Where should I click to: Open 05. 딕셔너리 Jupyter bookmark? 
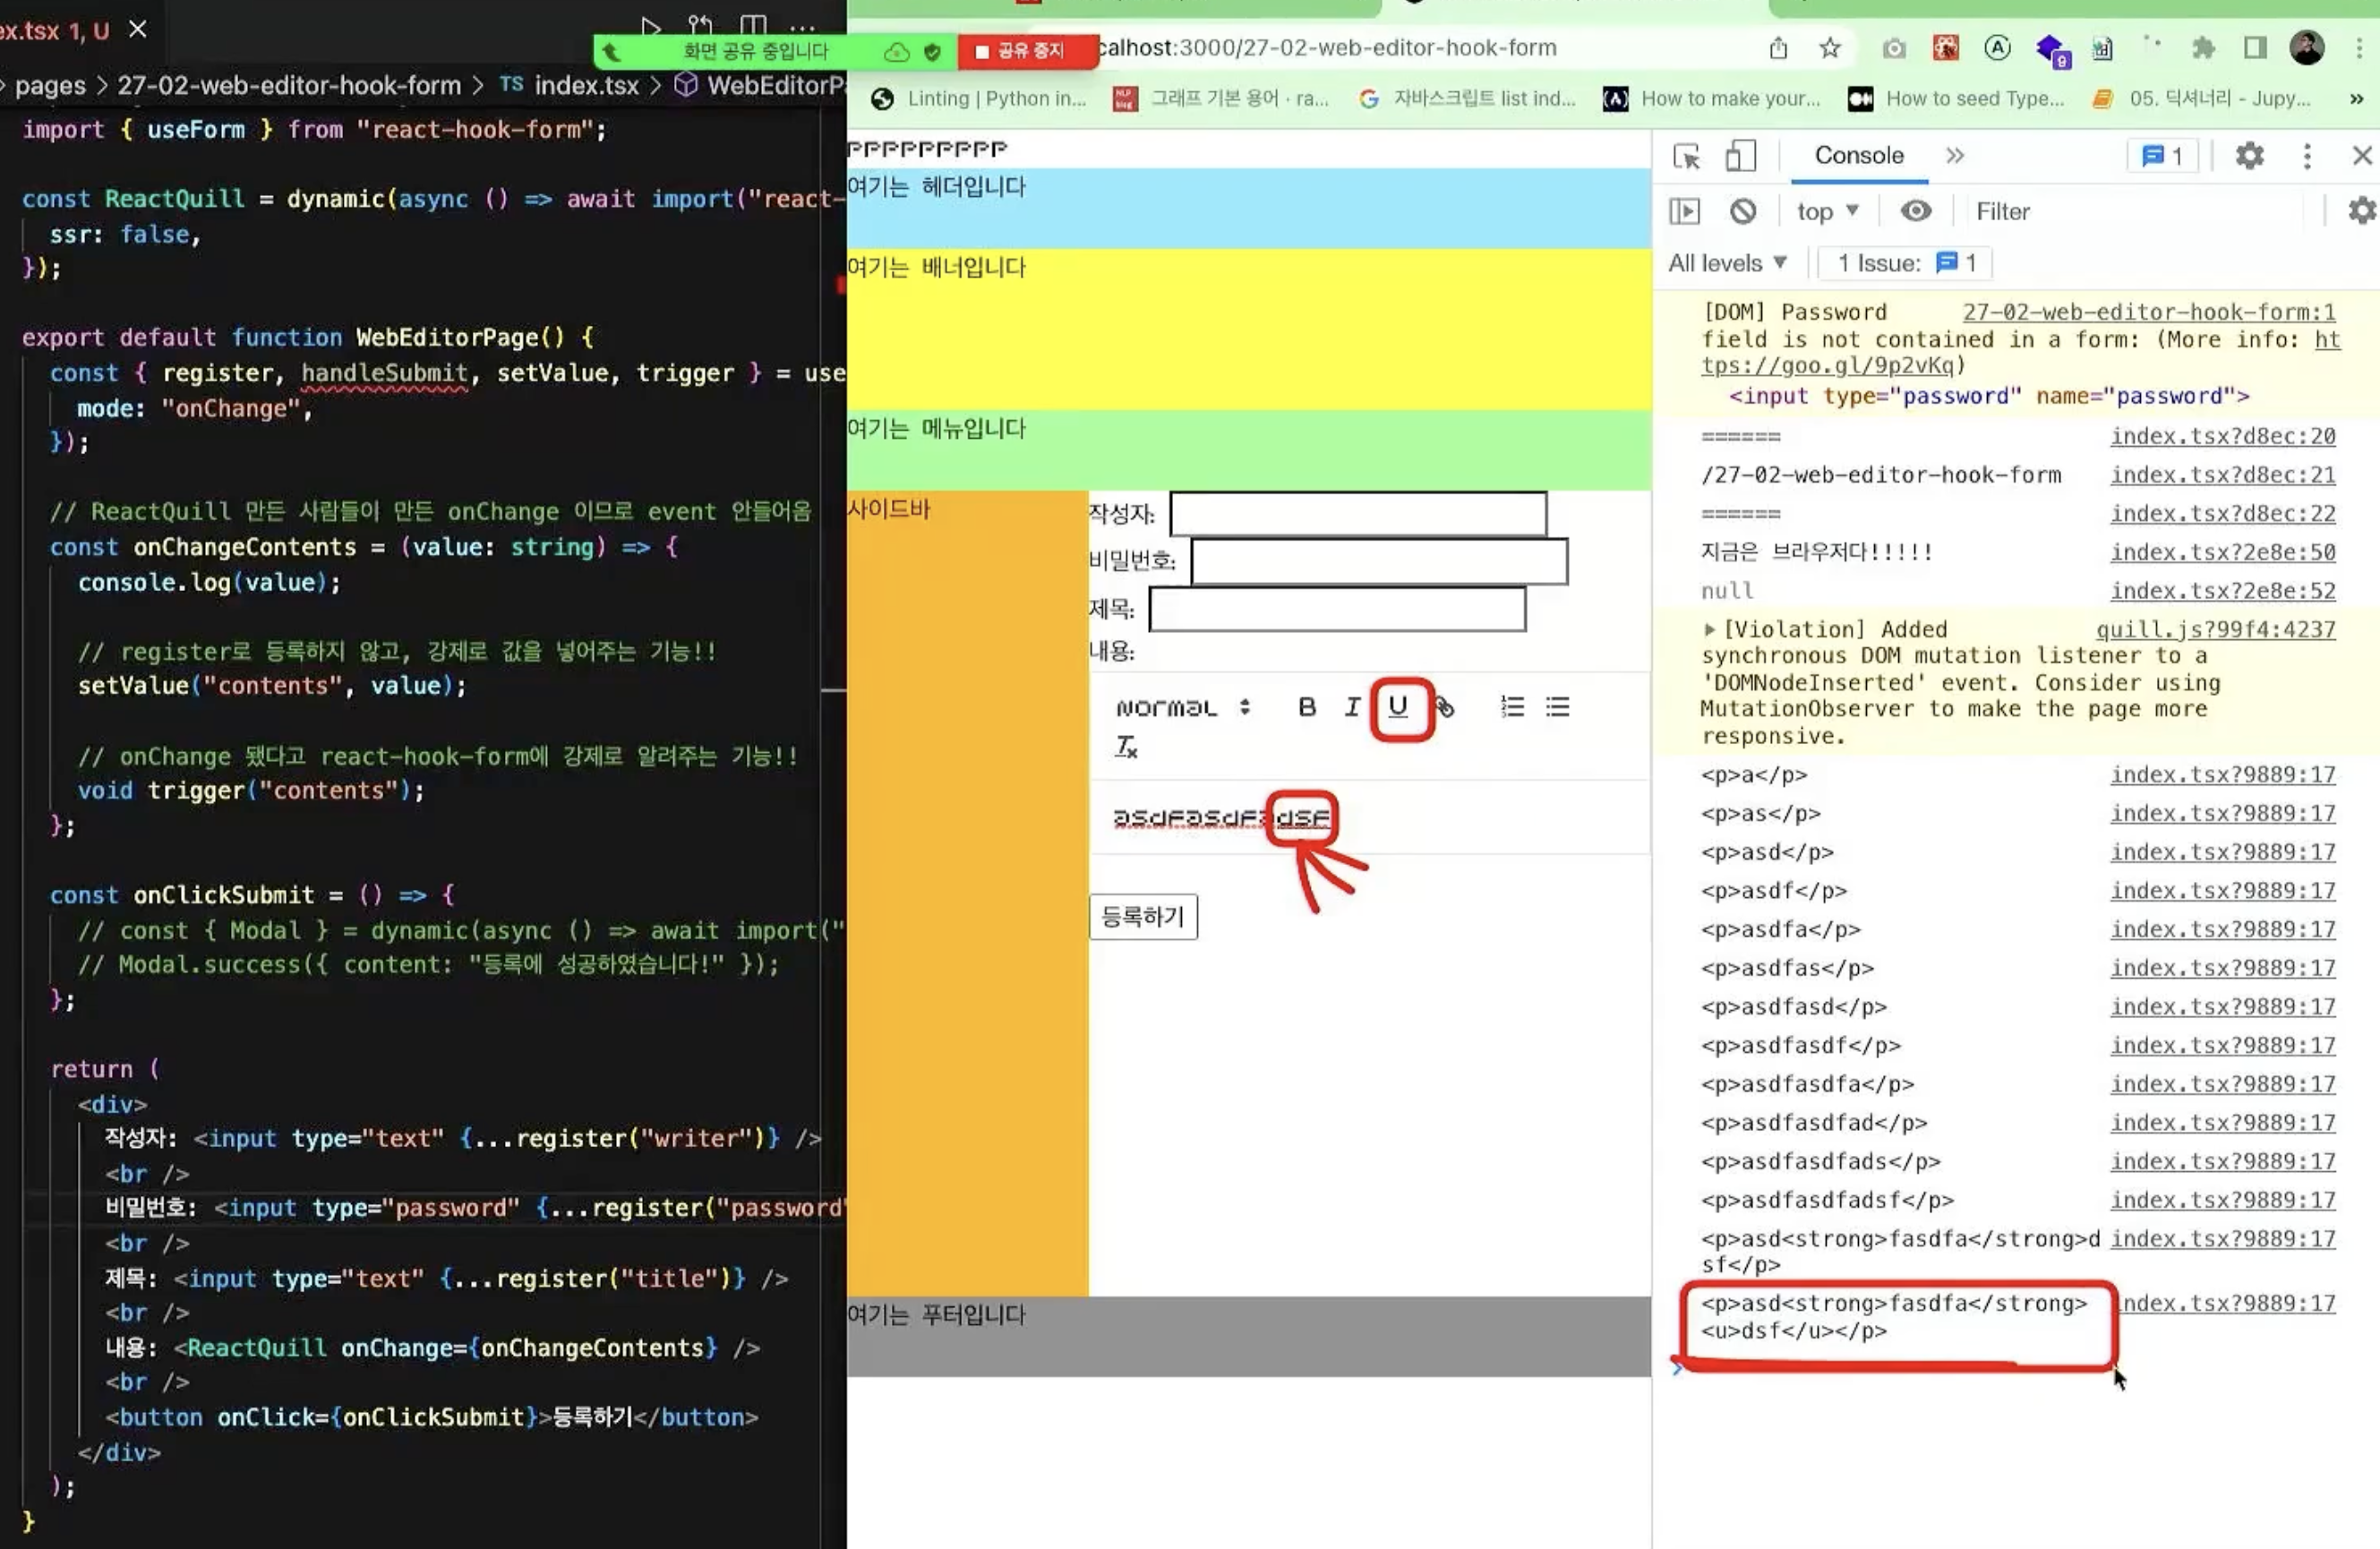(2202, 99)
